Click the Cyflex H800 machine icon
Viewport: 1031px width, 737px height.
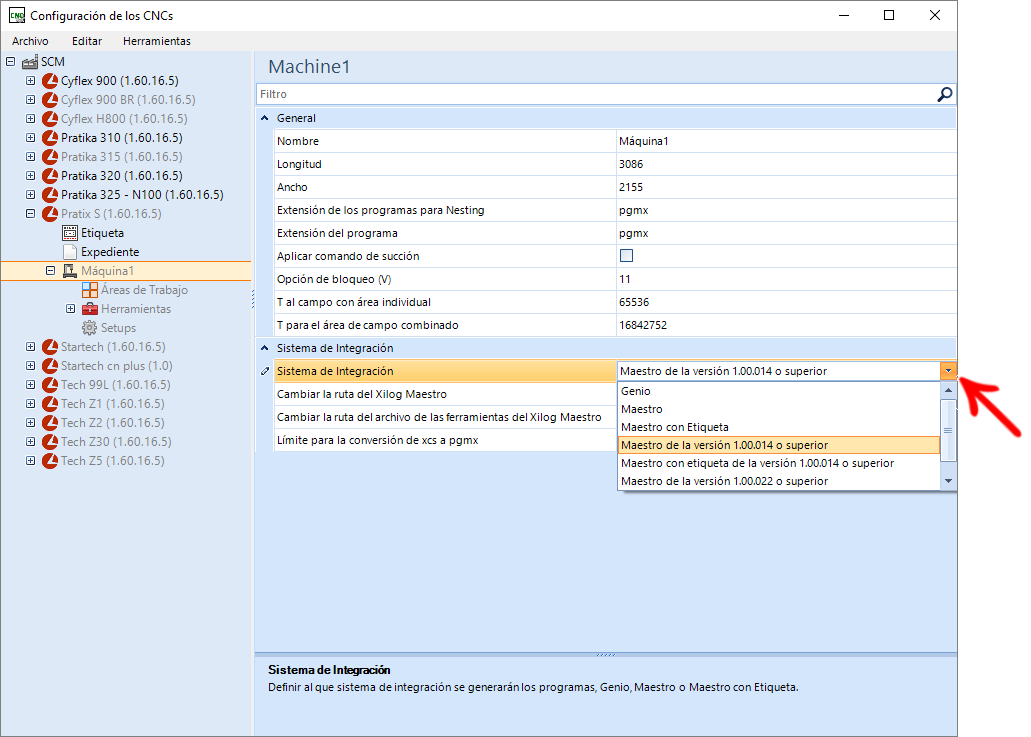(50, 119)
